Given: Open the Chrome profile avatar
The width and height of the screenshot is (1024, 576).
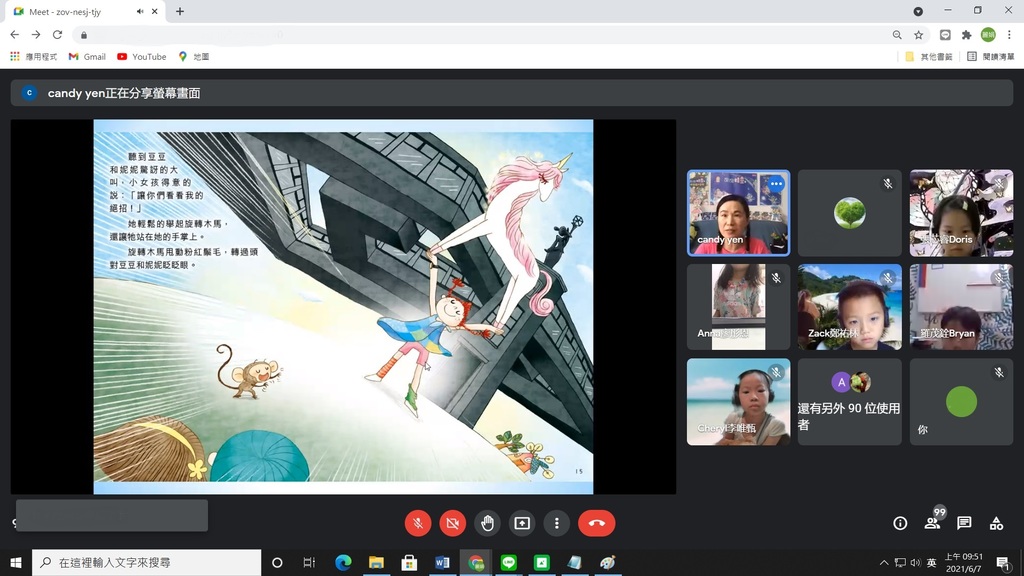Looking at the screenshot, I should [x=988, y=35].
